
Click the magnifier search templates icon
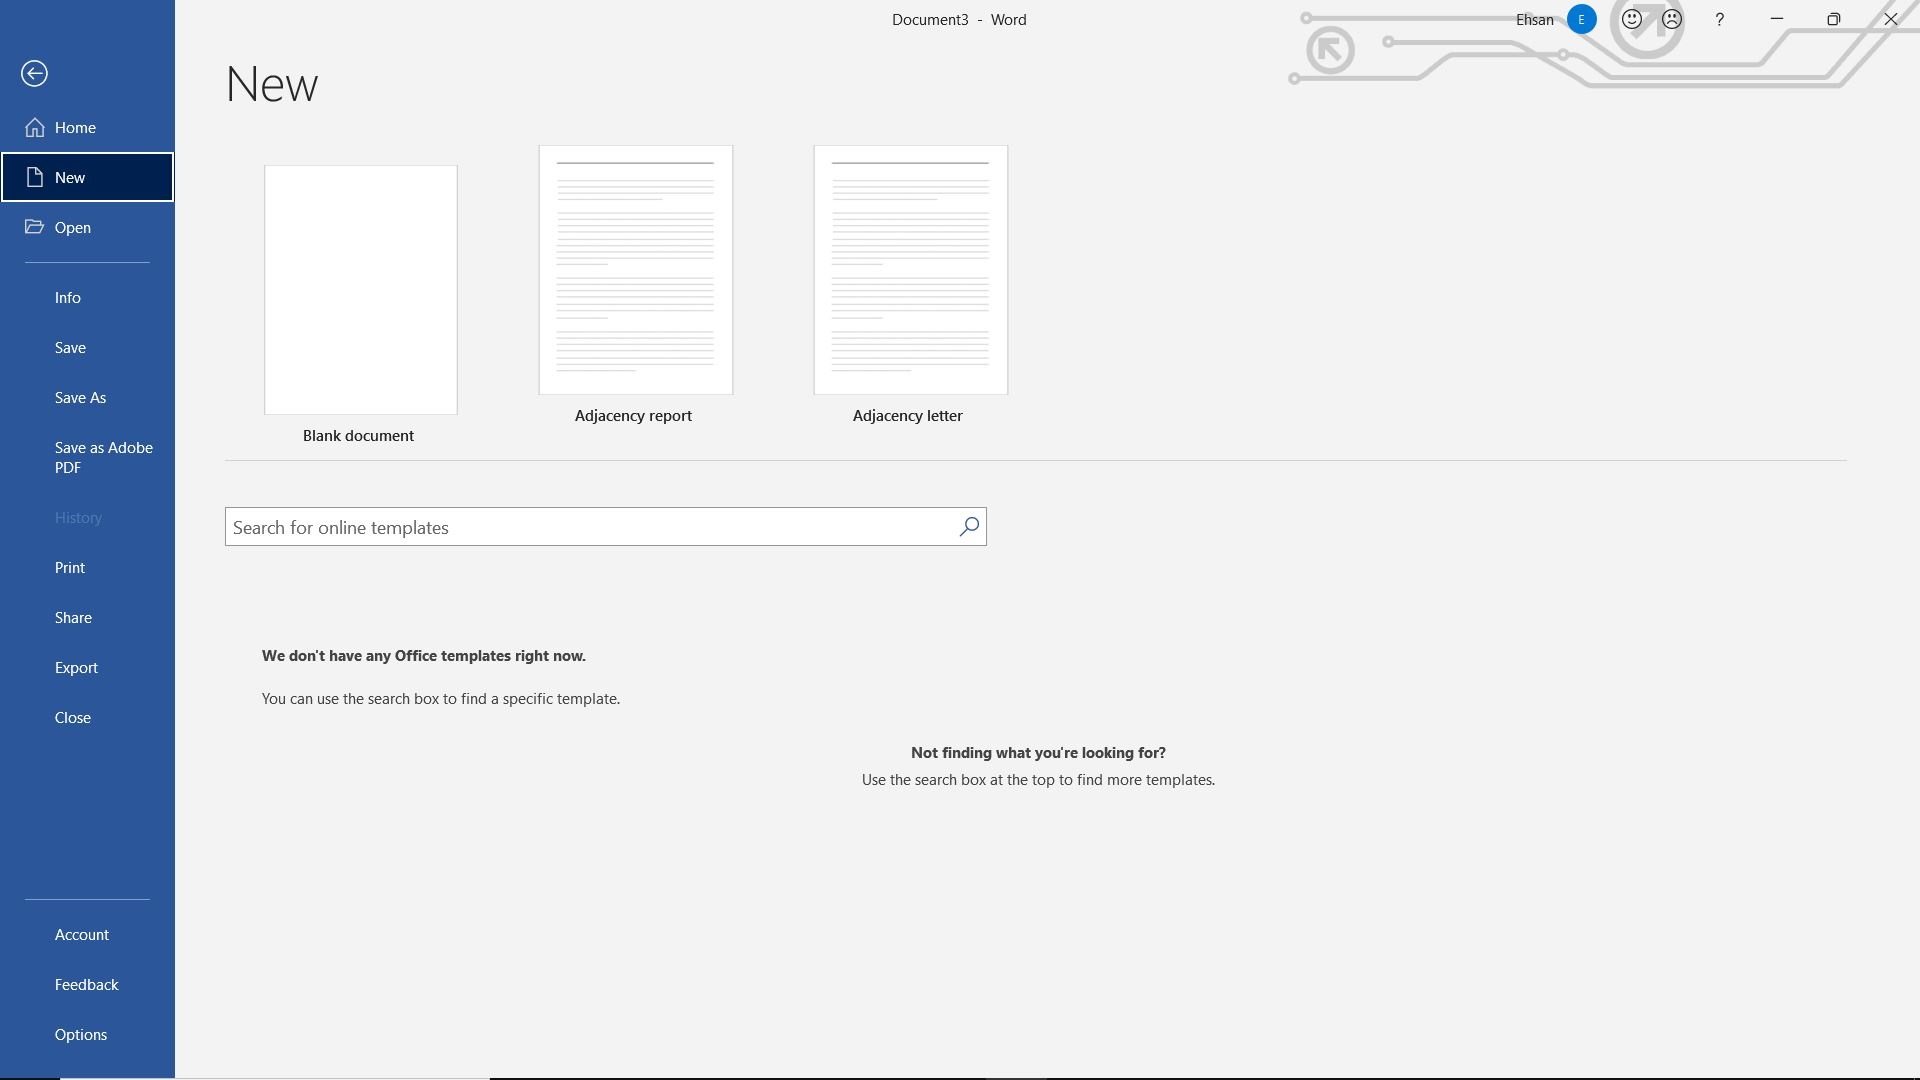click(x=968, y=527)
